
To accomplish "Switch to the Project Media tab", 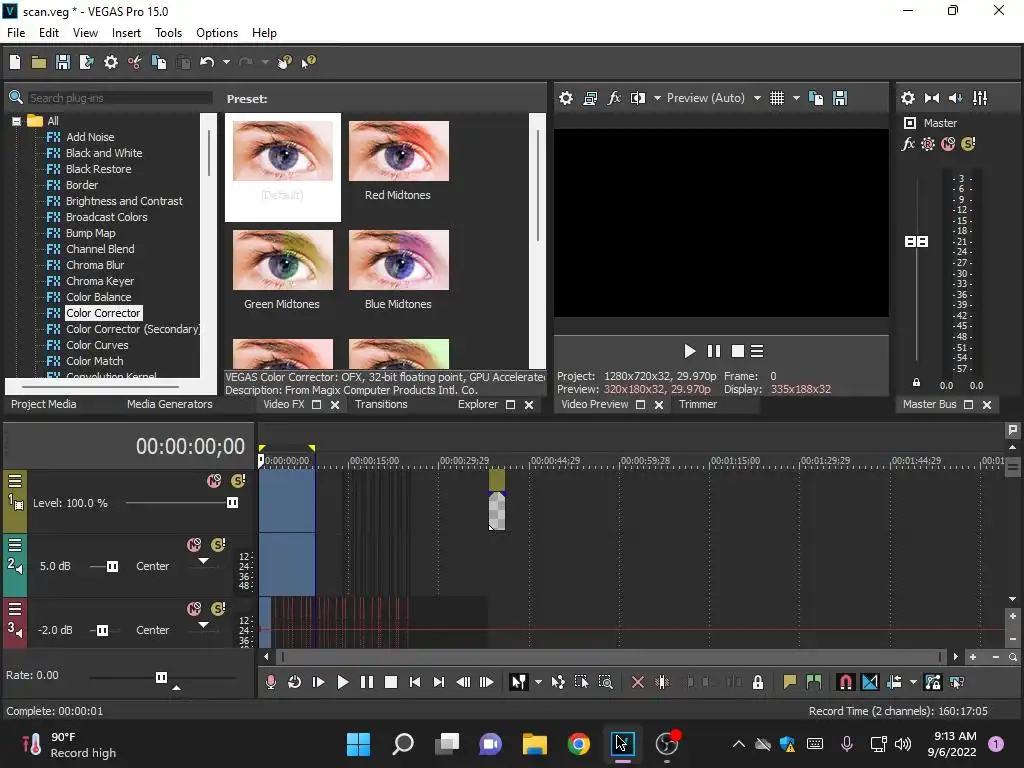I will [44, 404].
